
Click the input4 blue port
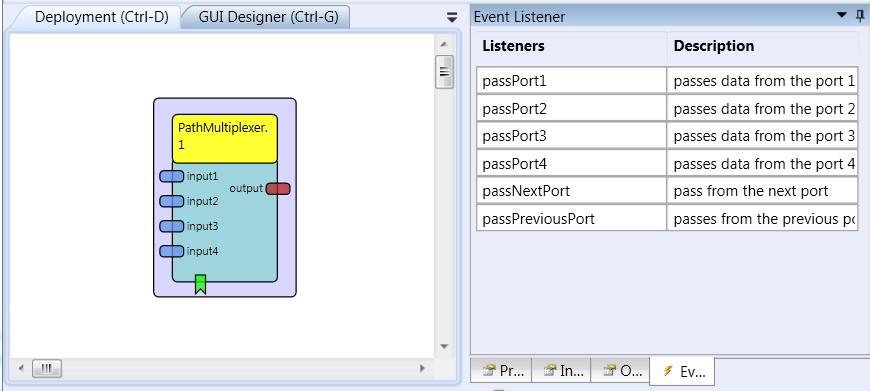(171, 251)
